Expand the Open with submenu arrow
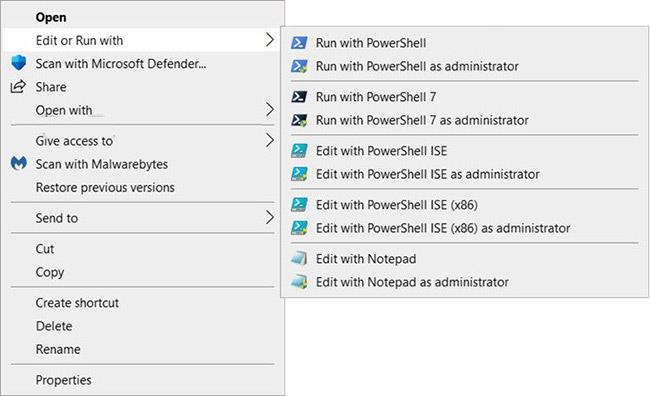 pyautogui.click(x=270, y=109)
